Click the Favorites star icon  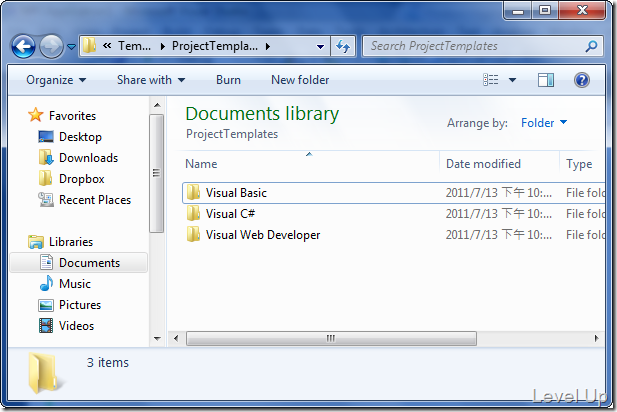coord(35,115)
